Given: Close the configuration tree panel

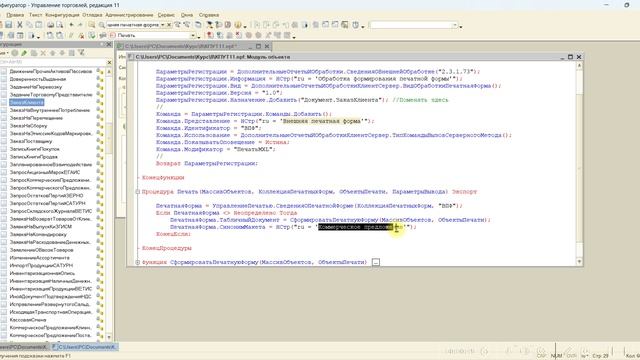Looking at the screenshot, I should [x=109, y=44].
